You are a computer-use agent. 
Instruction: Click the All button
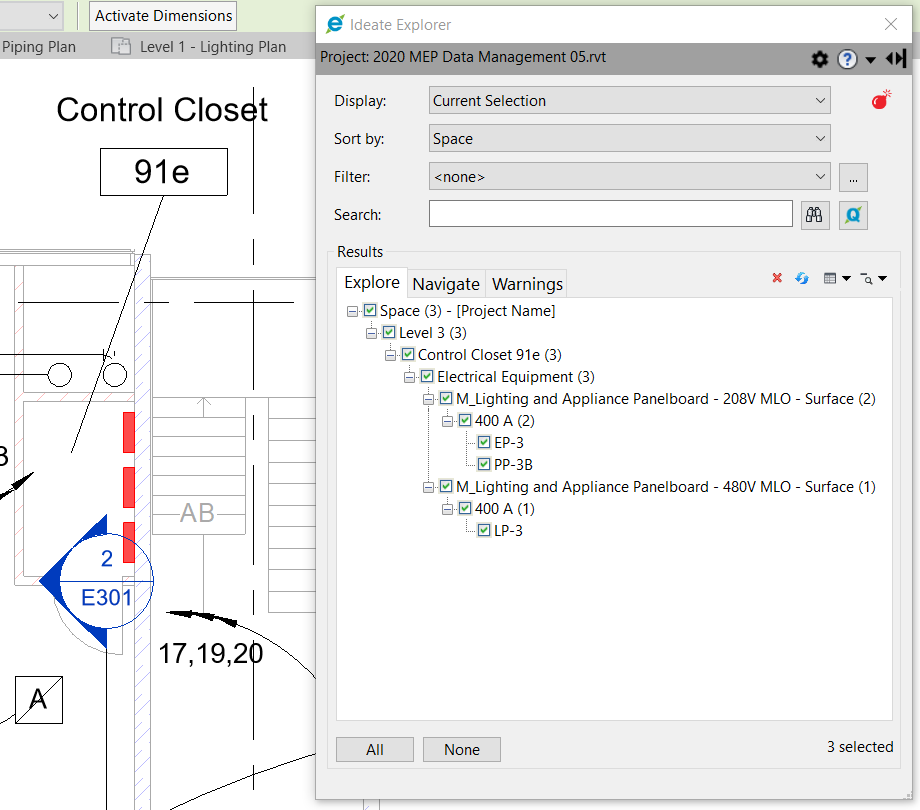point(375,749)
